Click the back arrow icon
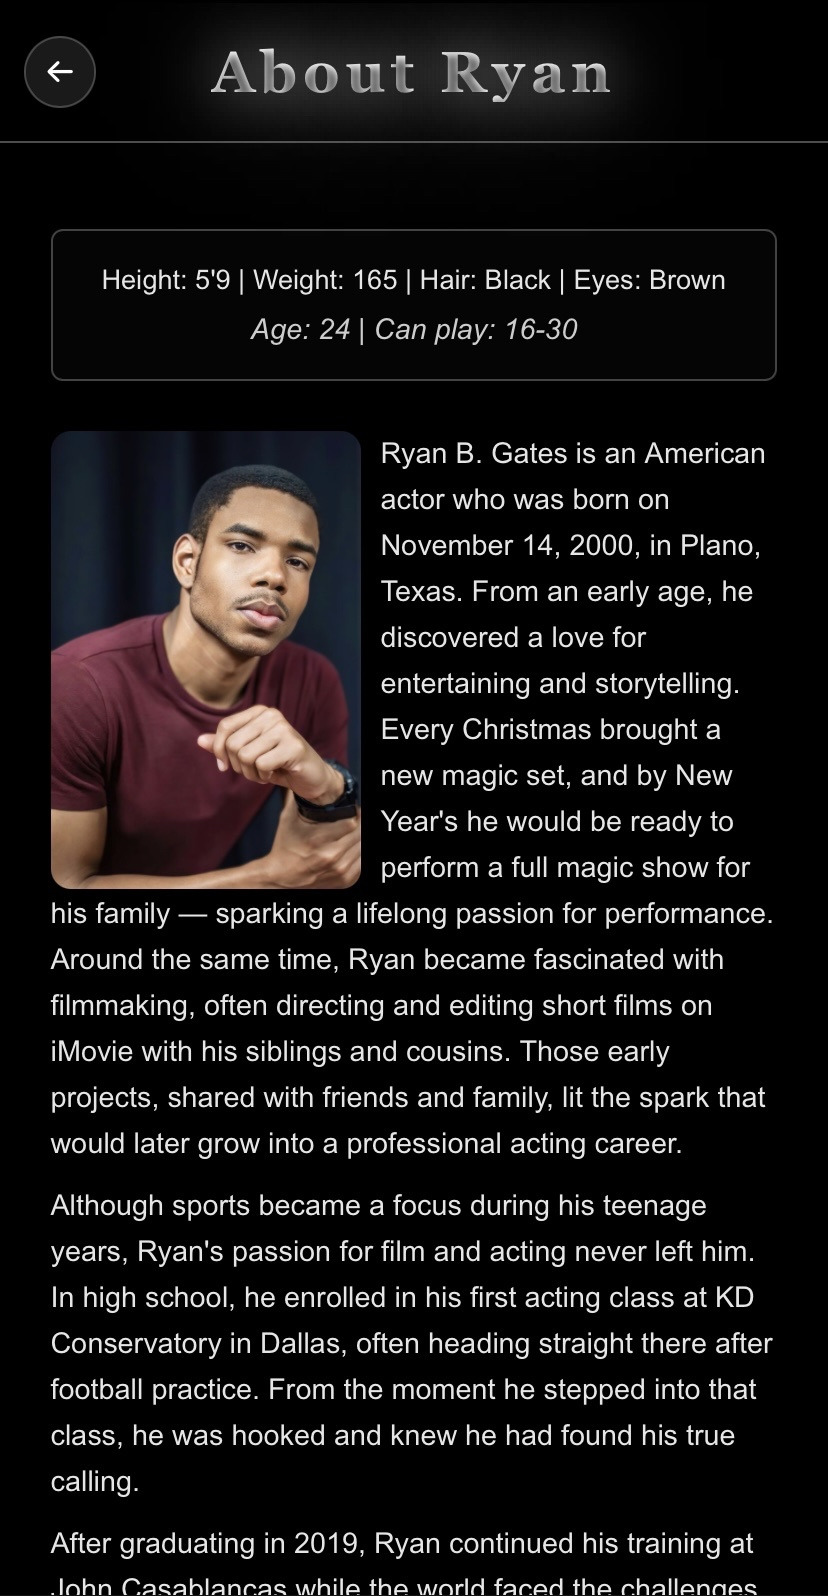This screenshot has width=828, height=1596. click(59, 72)
